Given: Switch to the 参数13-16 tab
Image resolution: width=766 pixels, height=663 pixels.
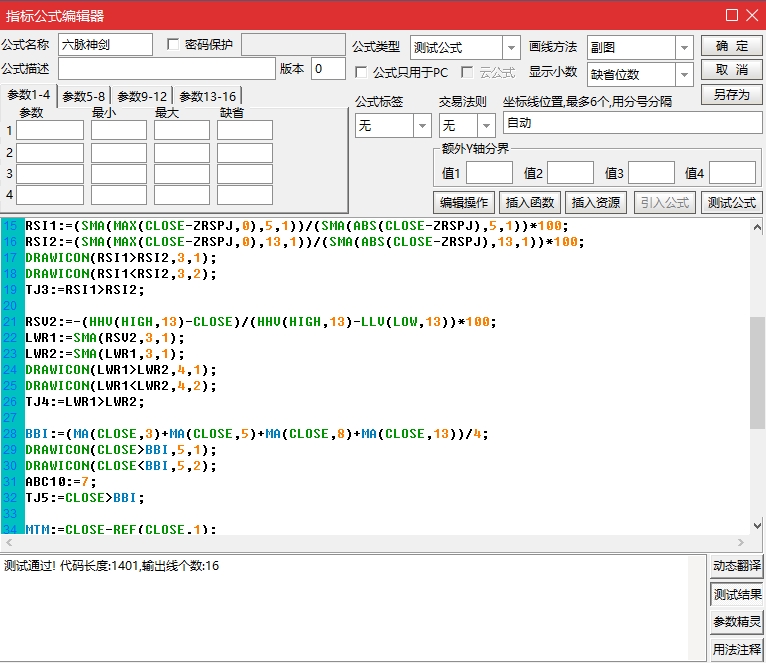Looking at the screenshot, I should [x=208, y=96].
